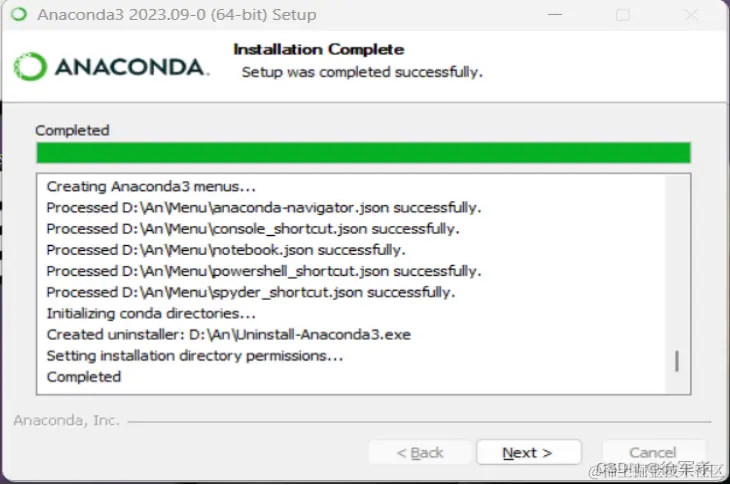Click the disabled maximize button

pos(623,15)
